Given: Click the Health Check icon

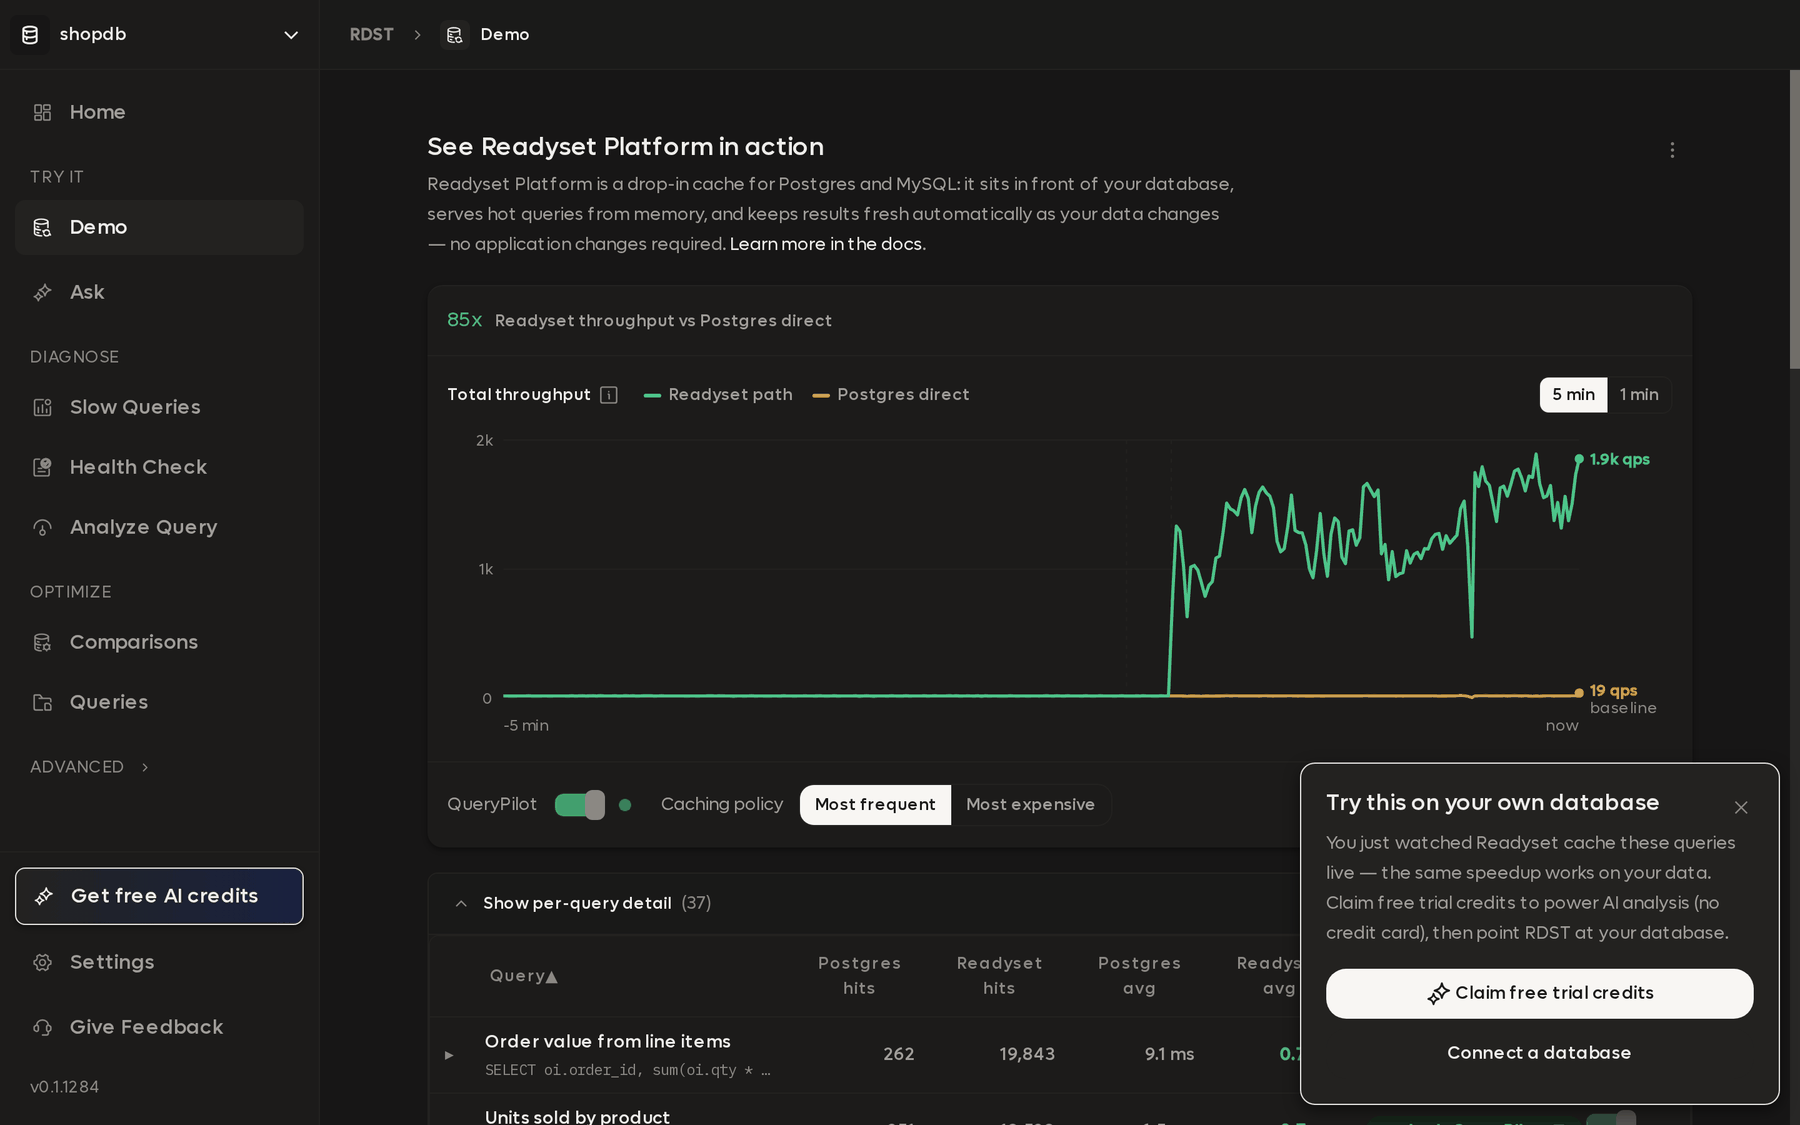Looking at the screenshot, I should 42,467.
